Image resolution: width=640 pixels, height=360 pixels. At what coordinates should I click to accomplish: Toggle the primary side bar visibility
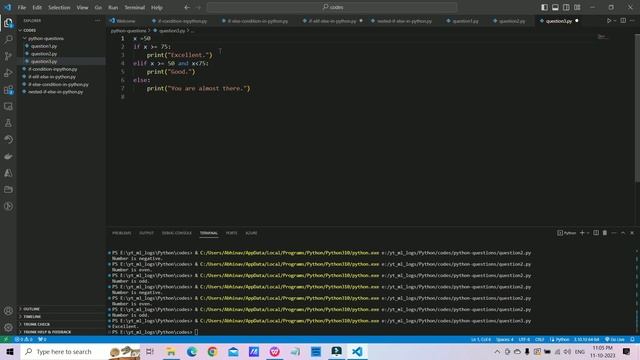[544, 7]
